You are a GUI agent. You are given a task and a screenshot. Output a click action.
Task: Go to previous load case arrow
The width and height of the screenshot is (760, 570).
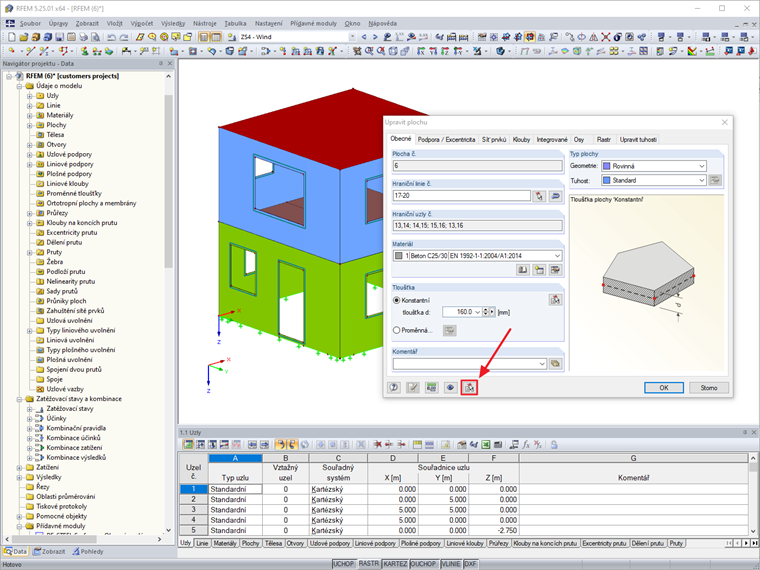tap(364, 37)
